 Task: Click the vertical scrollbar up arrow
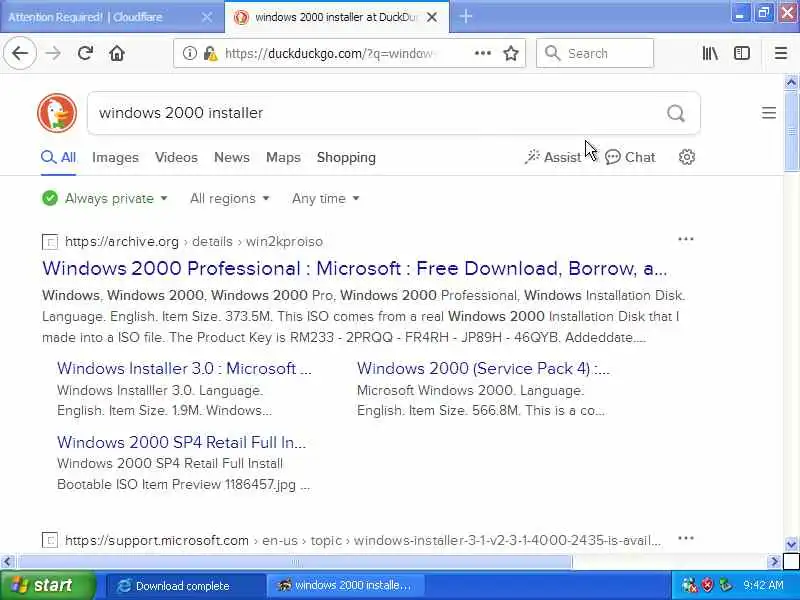pos(791,82)
